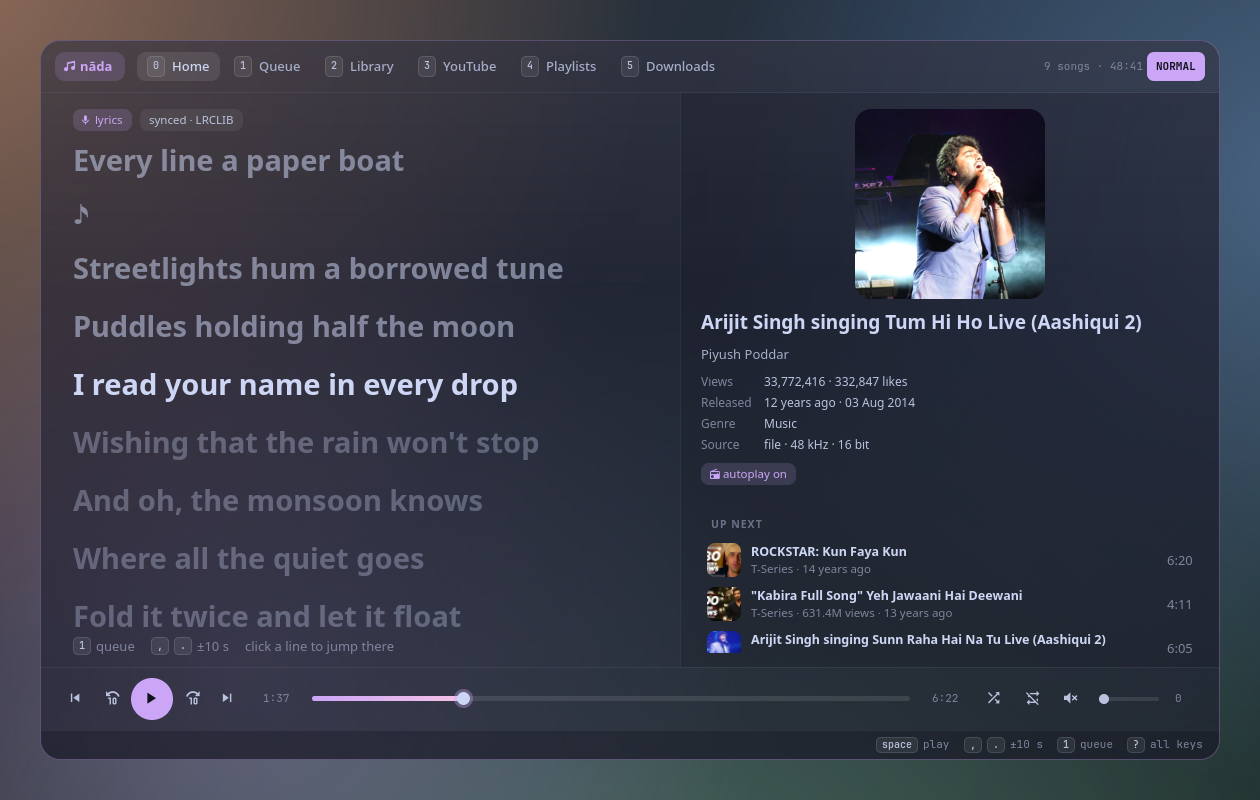Click the NORMAL mode badge

click(x=1176, y=66)
